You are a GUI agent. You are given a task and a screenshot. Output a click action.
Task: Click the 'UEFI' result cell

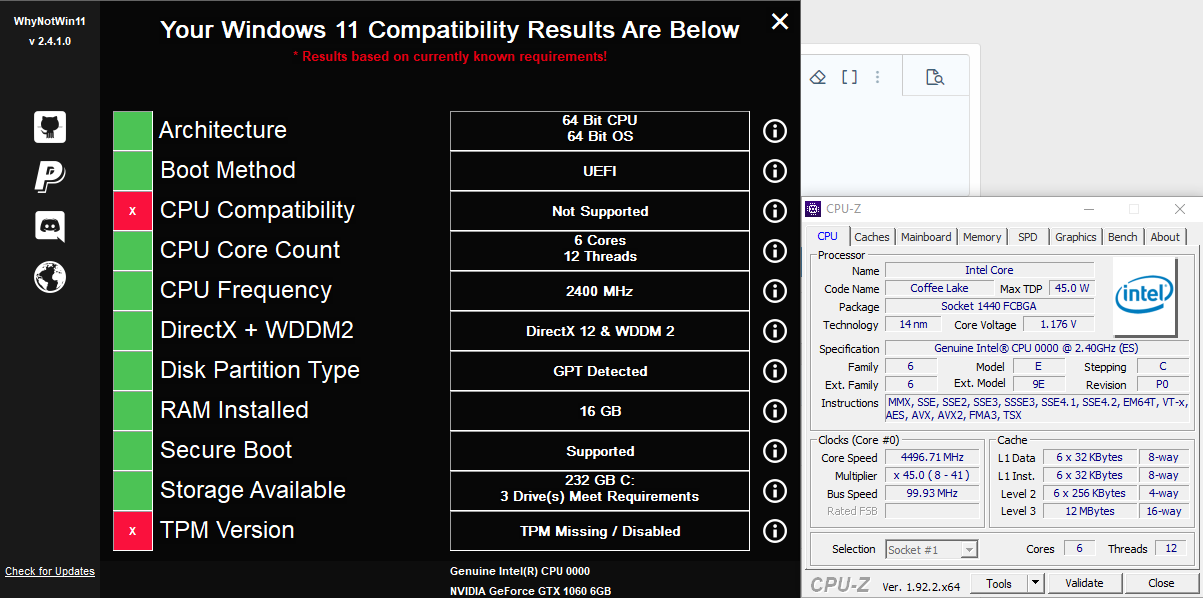tap(600, 171)
